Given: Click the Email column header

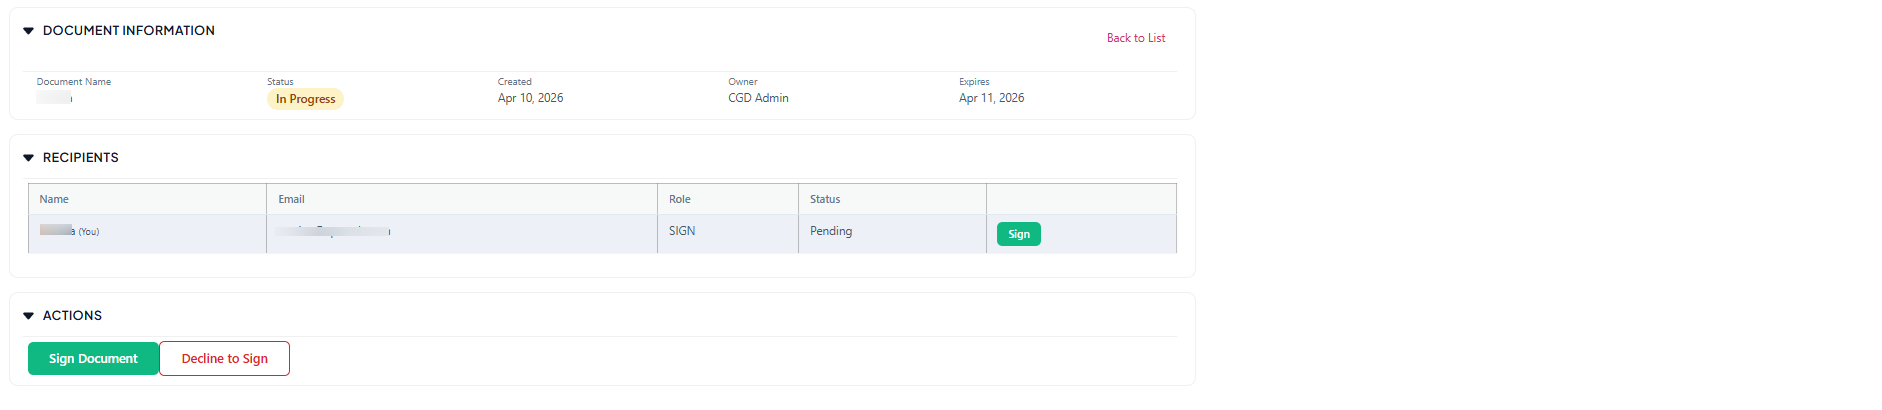Looking at the screenshot, I should click(x=291, y=199).
